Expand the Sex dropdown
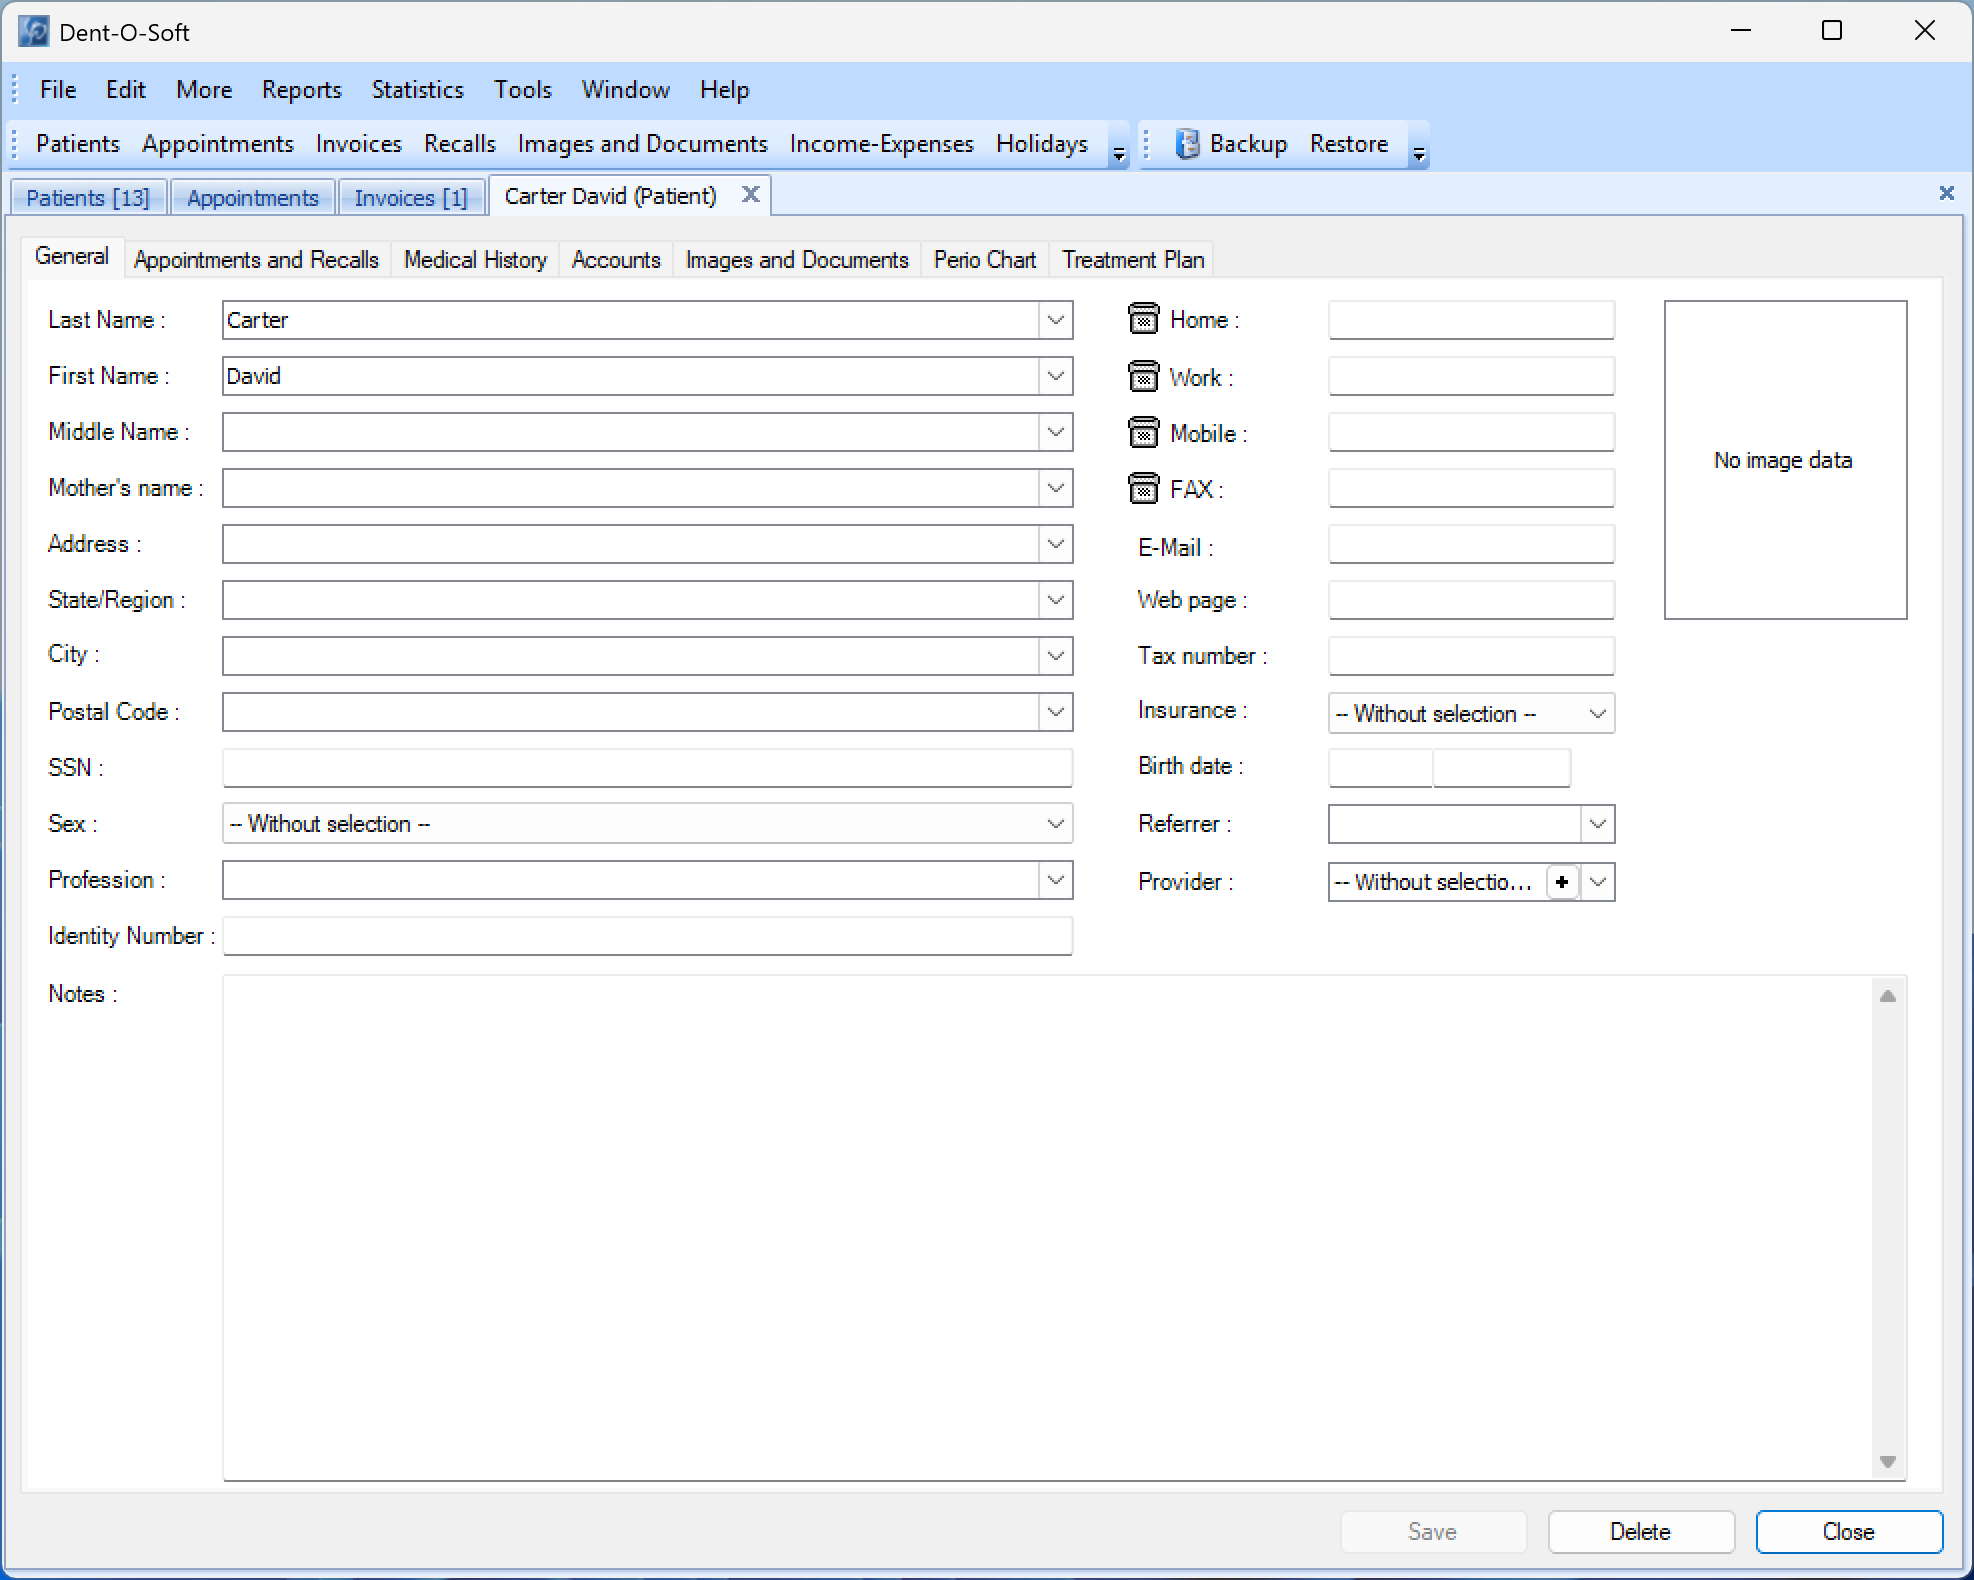Screen dimensions: 1974x1580 [x=1055, y=824]
